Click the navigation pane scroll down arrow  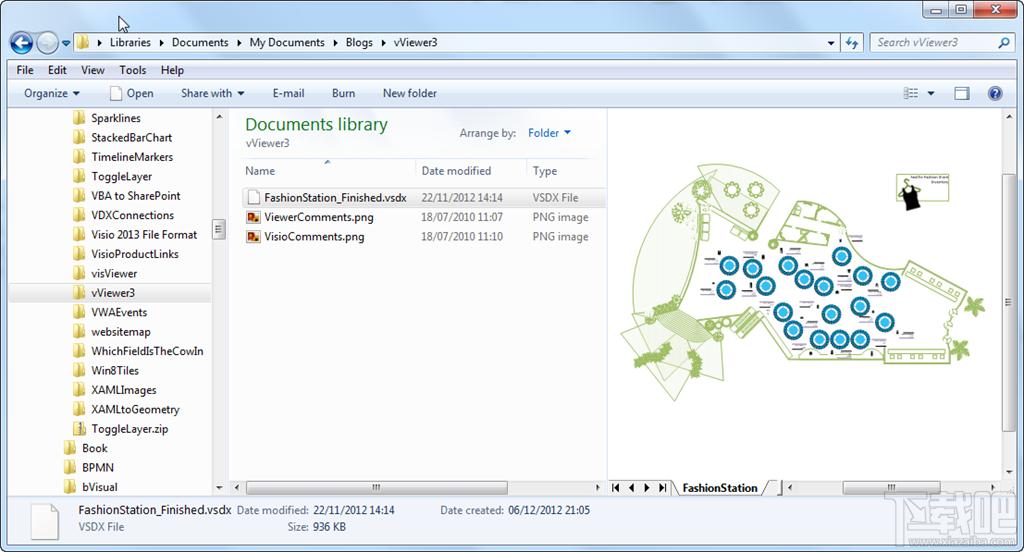tap(219, 487)
